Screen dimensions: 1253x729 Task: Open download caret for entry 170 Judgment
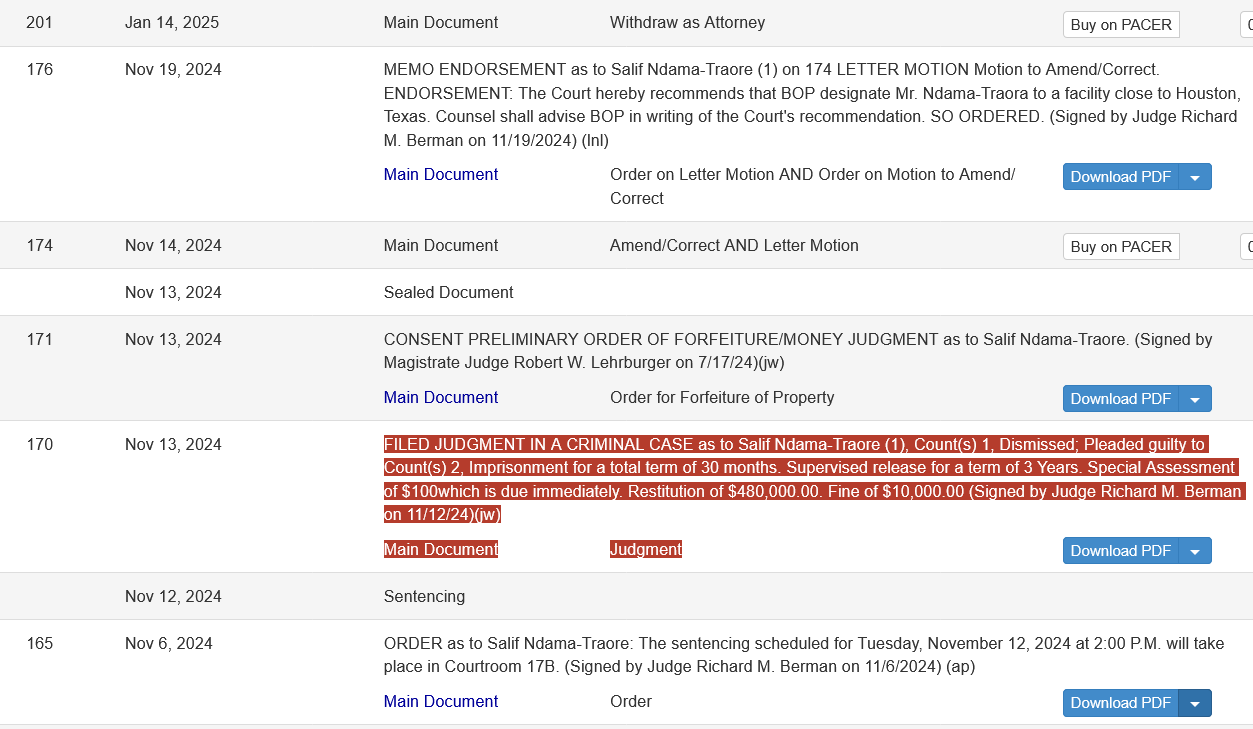coord(1195,551)
